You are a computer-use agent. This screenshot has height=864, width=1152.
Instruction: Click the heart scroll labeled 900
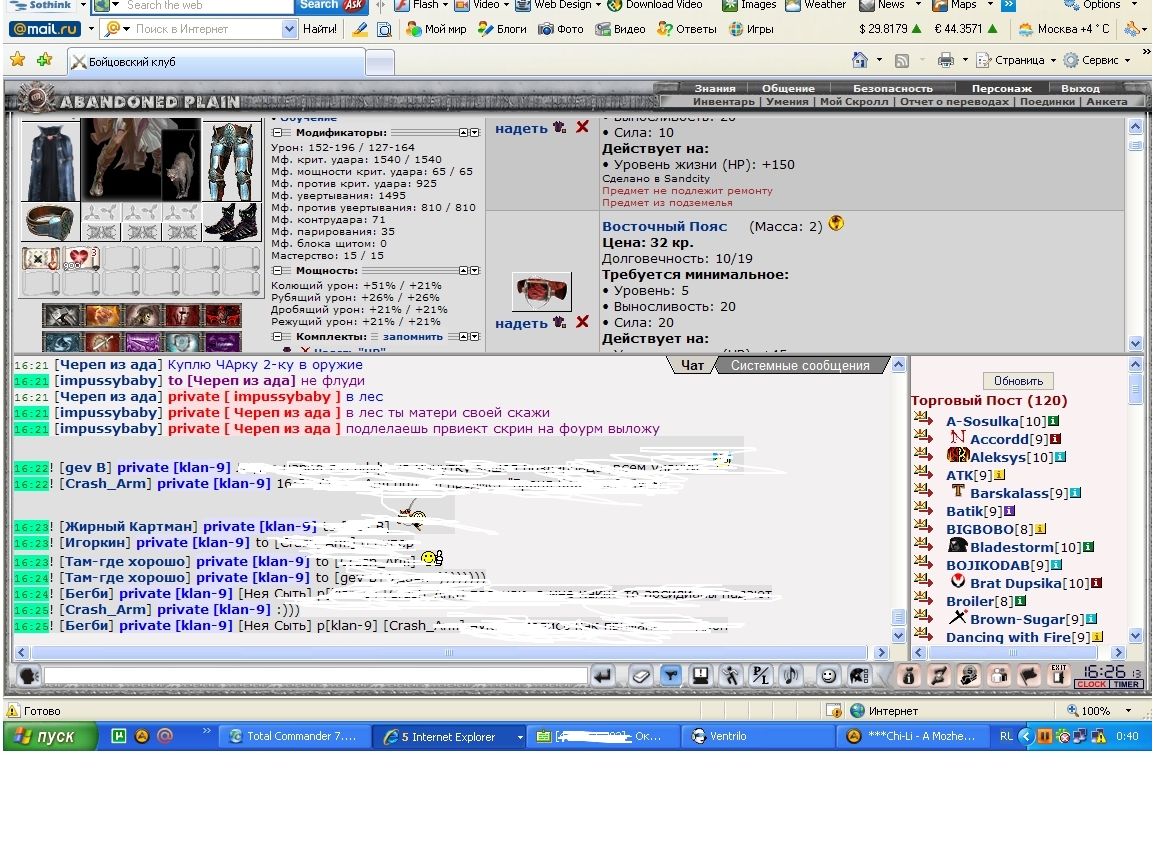click(x=81, y=259)
